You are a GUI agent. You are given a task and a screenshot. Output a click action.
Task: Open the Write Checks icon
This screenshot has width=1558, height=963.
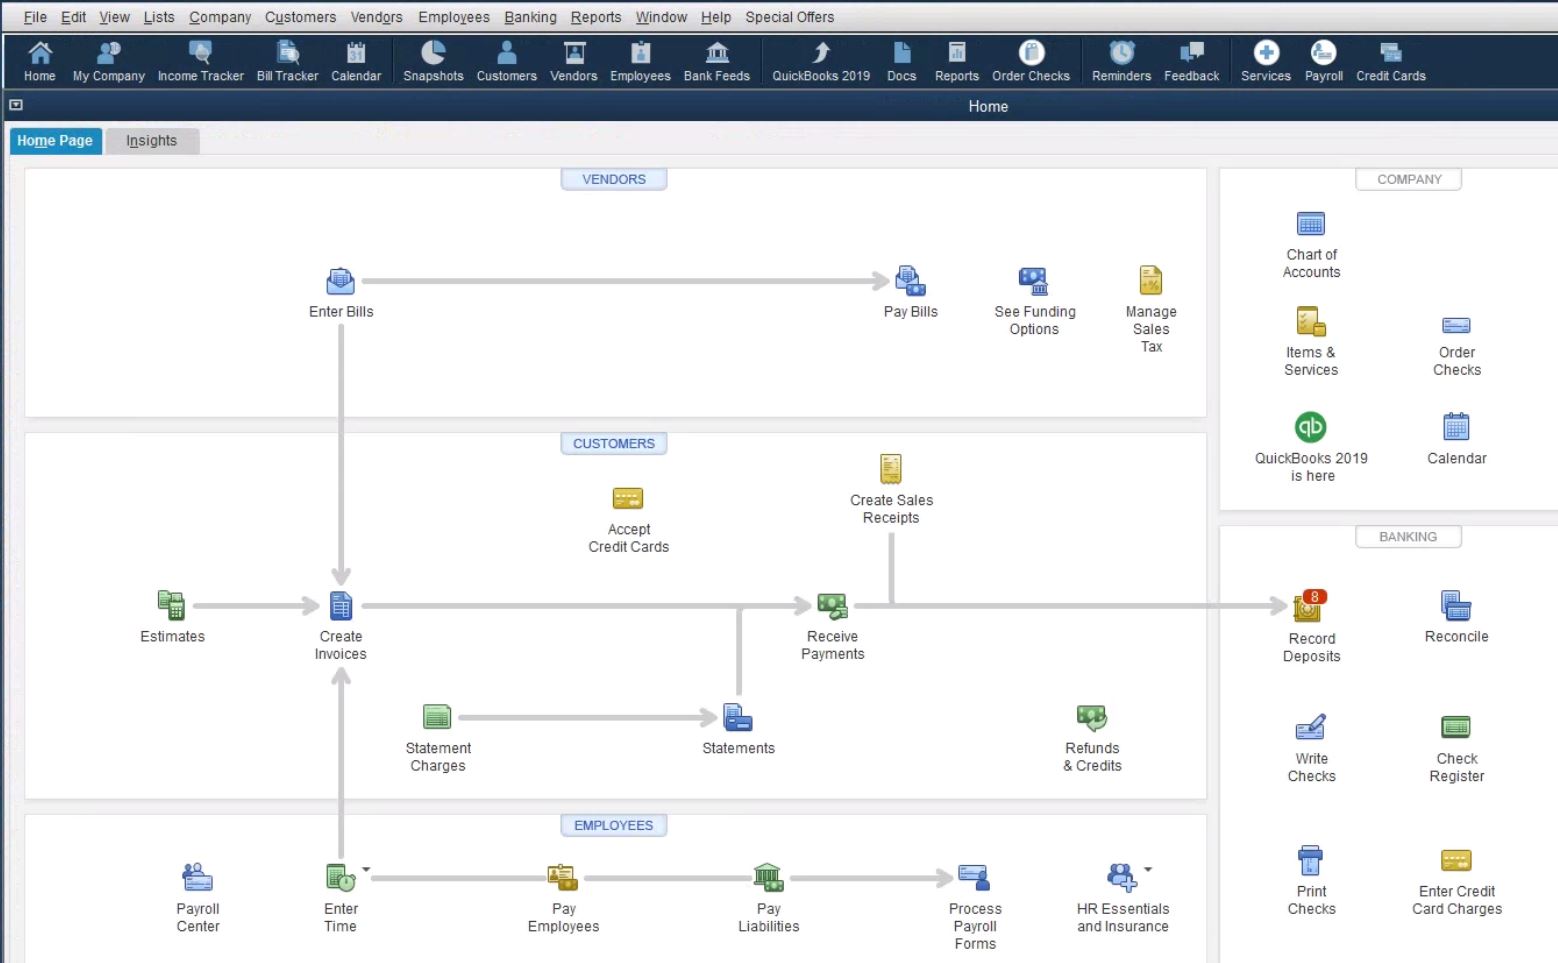(1311, 727)
